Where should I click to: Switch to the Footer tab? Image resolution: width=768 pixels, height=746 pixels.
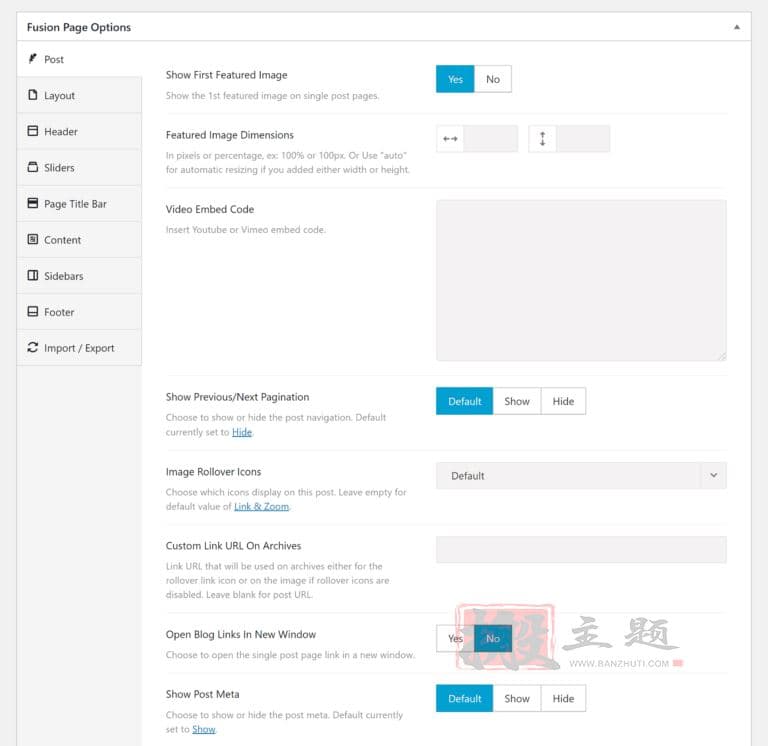[x=79, y=312]
